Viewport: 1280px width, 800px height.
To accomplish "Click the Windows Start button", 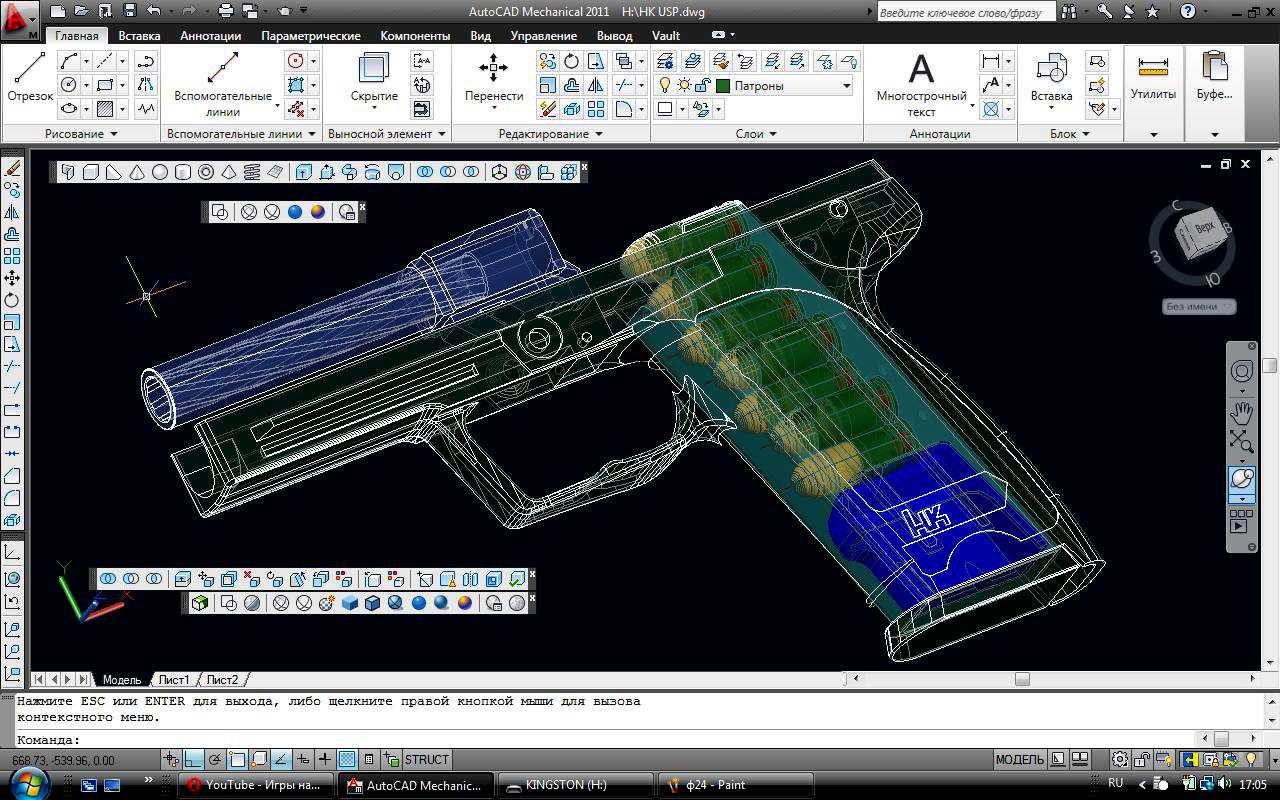I will 30,783.
